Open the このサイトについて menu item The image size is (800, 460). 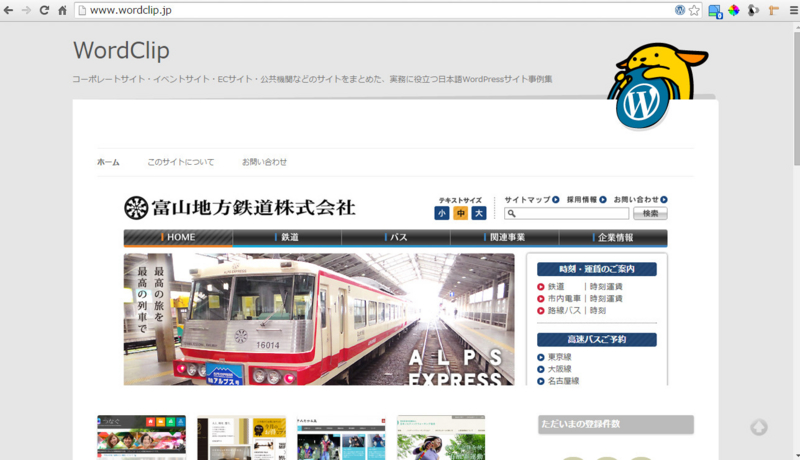click(181, 162)
